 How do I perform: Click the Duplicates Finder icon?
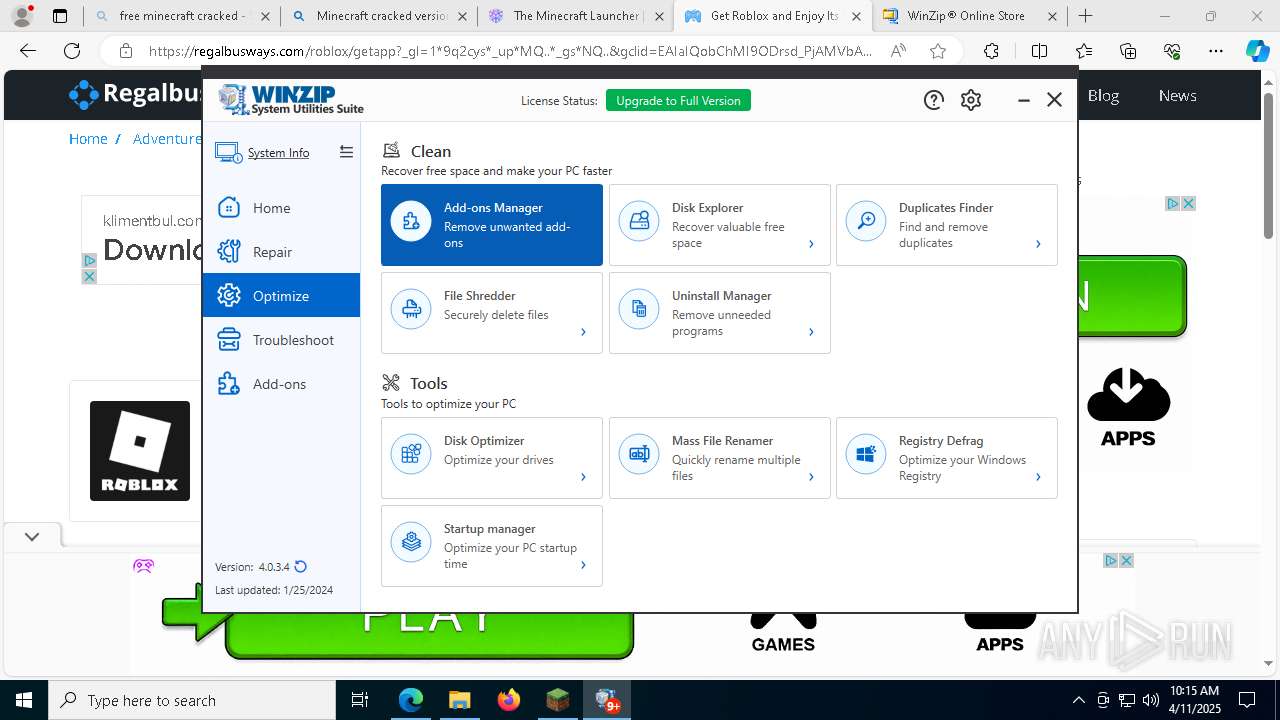click(866, 222)
